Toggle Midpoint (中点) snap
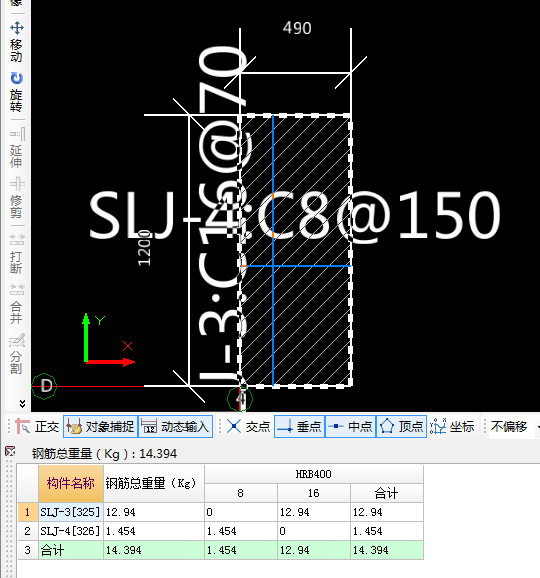The image size is (540, 578). [x=351, y=426]
